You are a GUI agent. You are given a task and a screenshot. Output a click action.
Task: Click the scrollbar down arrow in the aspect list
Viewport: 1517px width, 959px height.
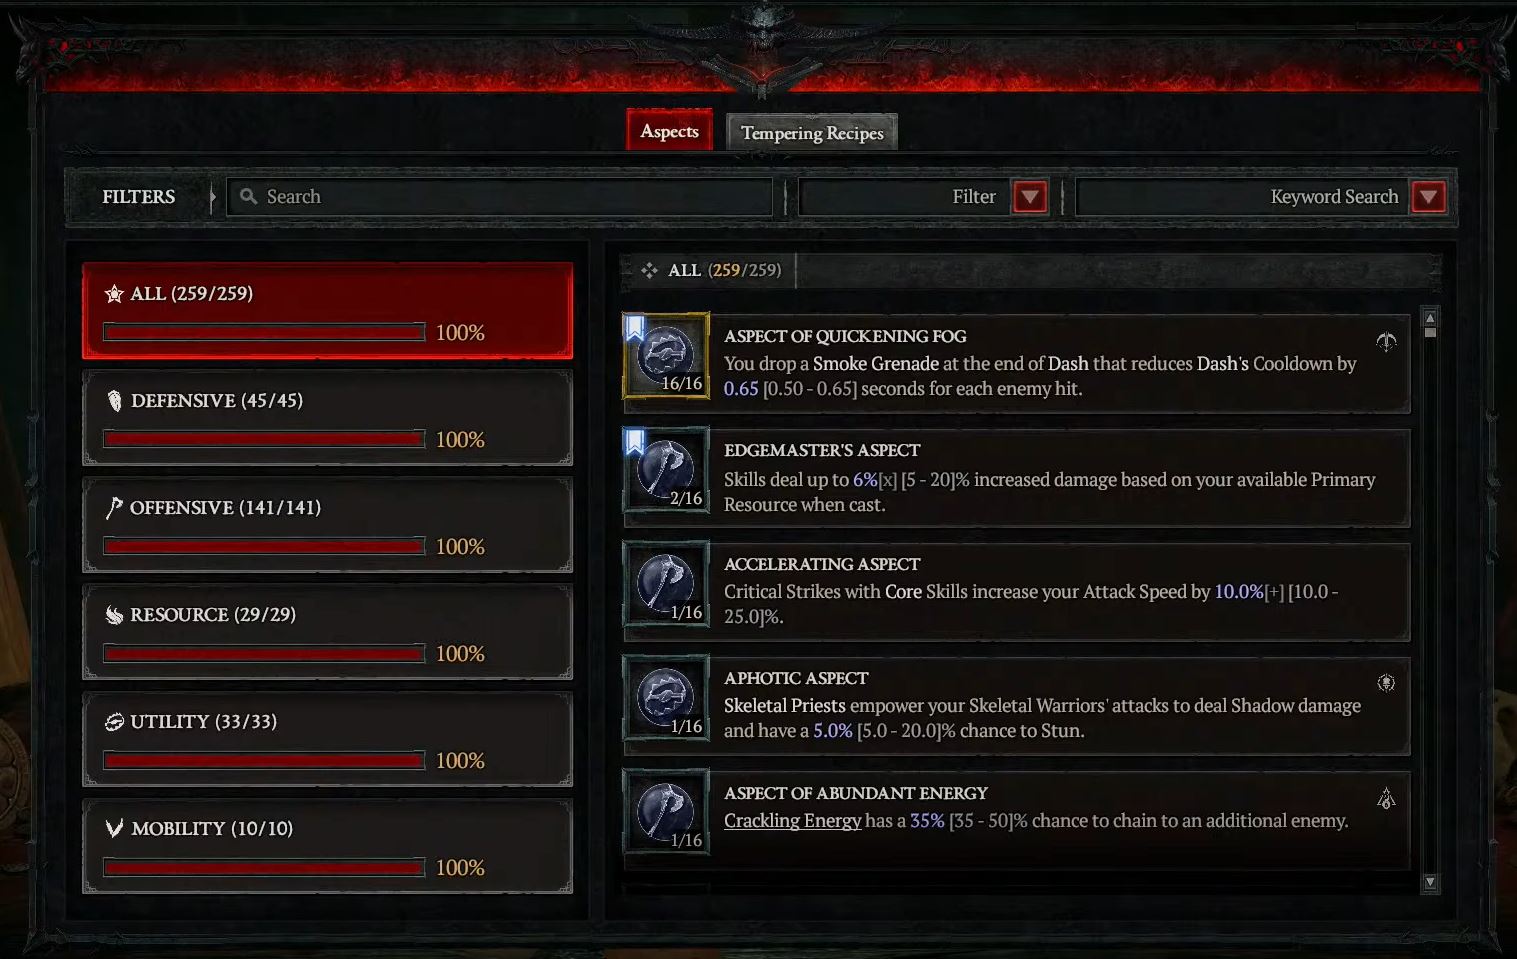1430,882
